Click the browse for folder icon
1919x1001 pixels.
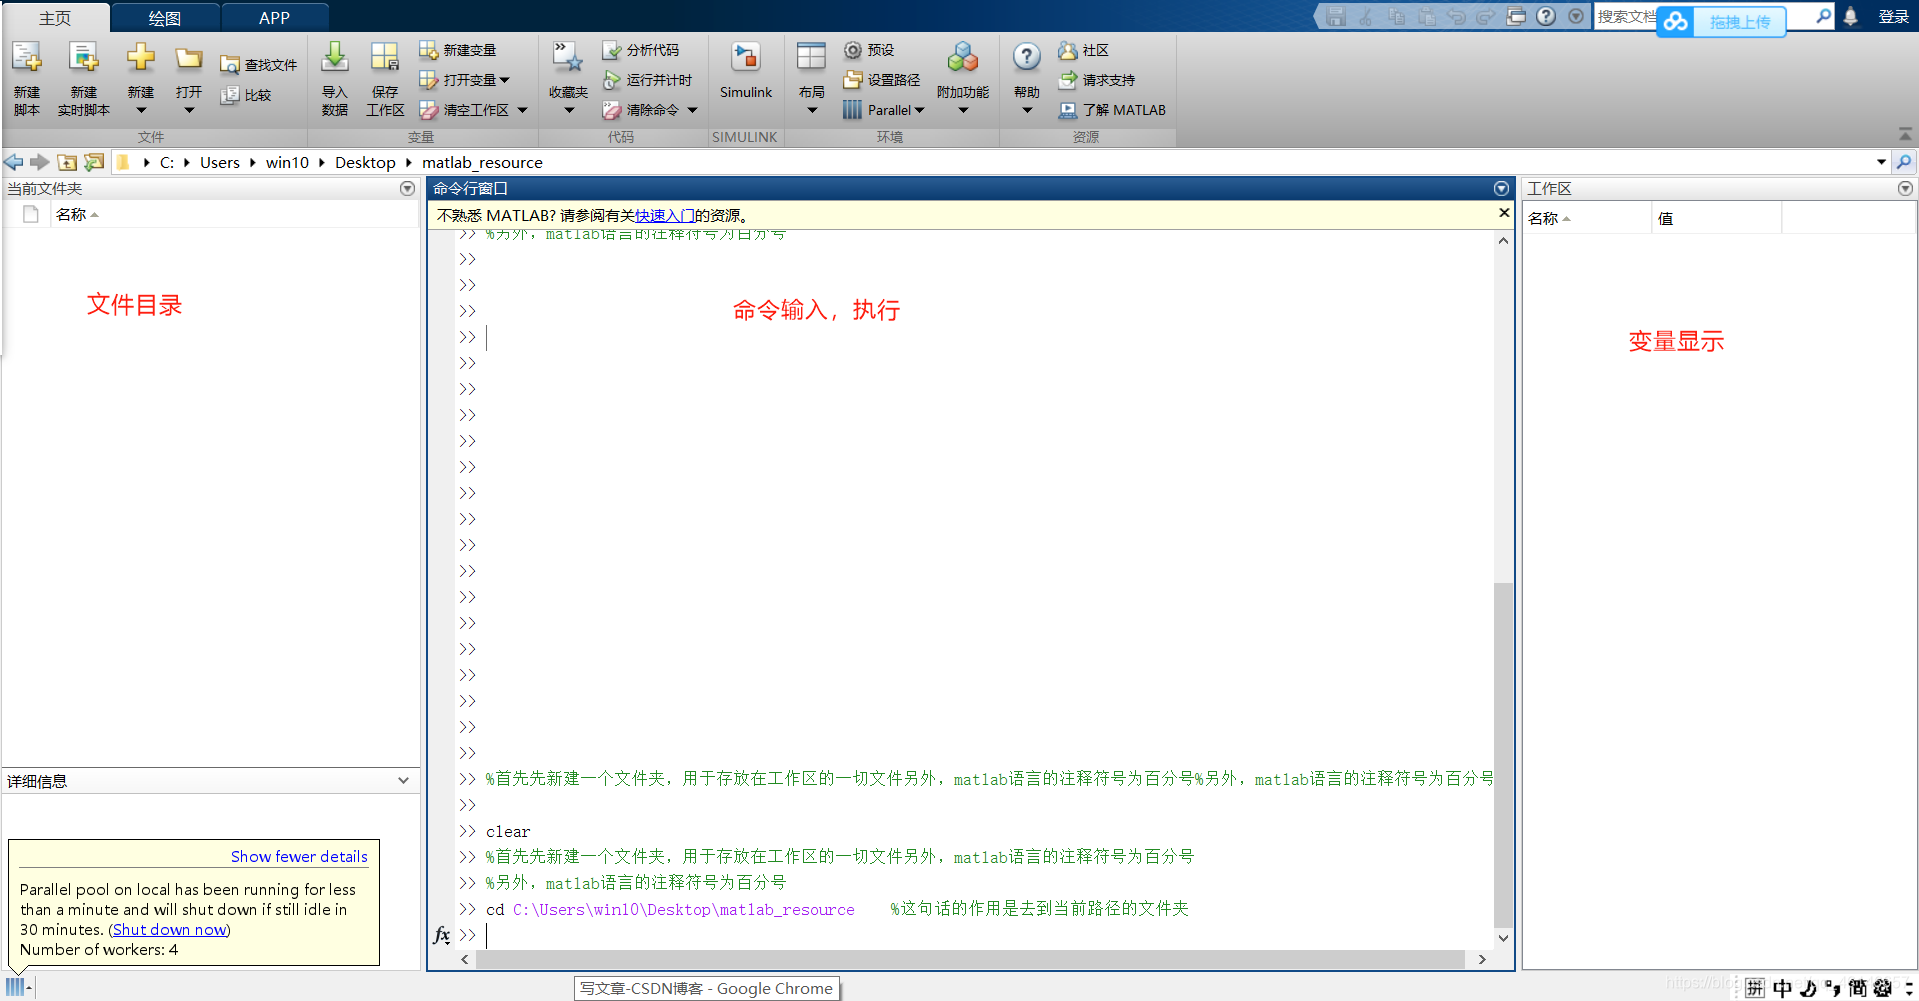(94, 162)
